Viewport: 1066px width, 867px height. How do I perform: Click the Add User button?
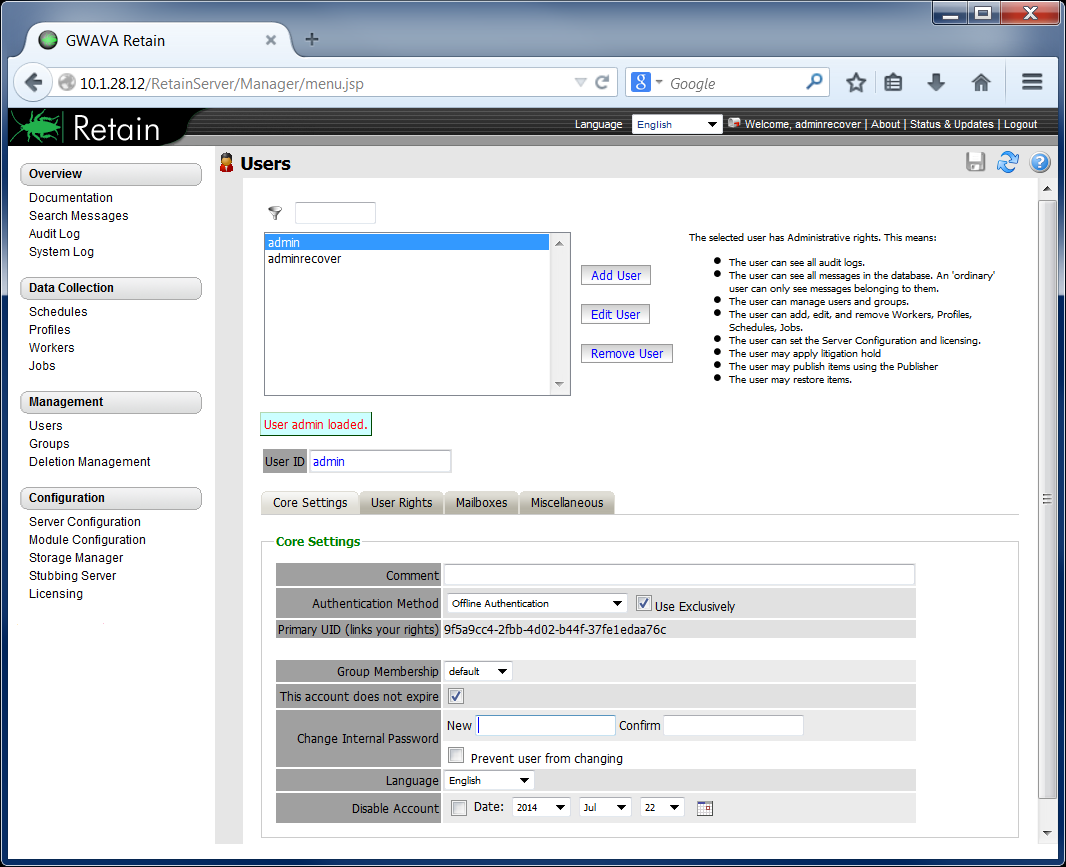(x=616, y=275)
